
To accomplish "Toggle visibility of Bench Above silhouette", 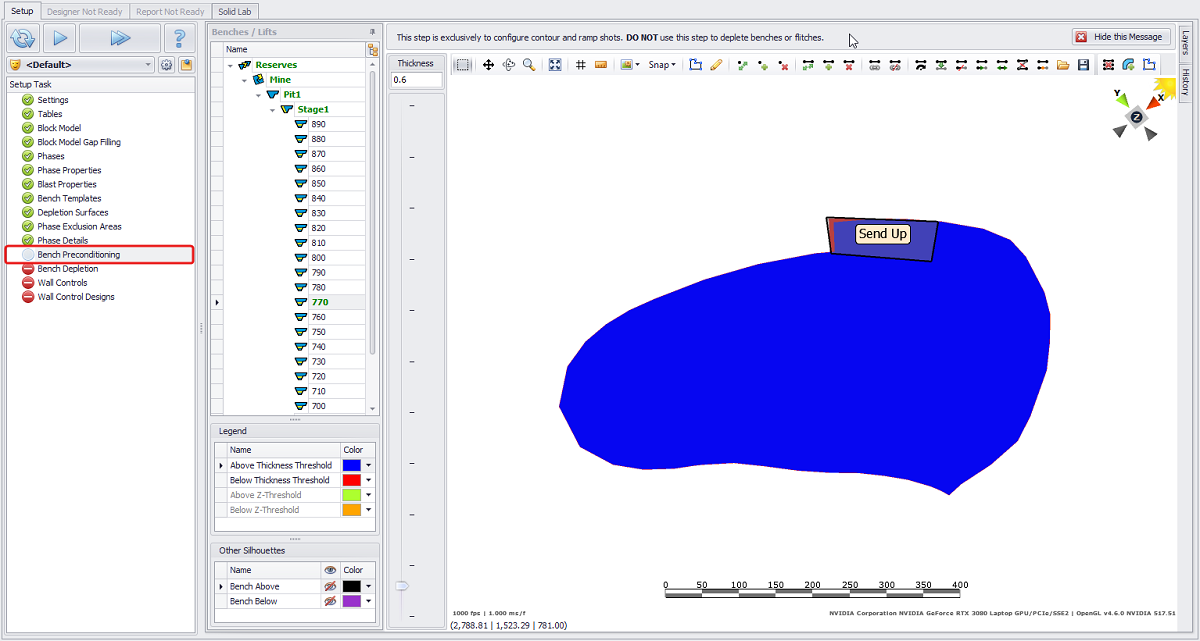I will click(330, 587).
